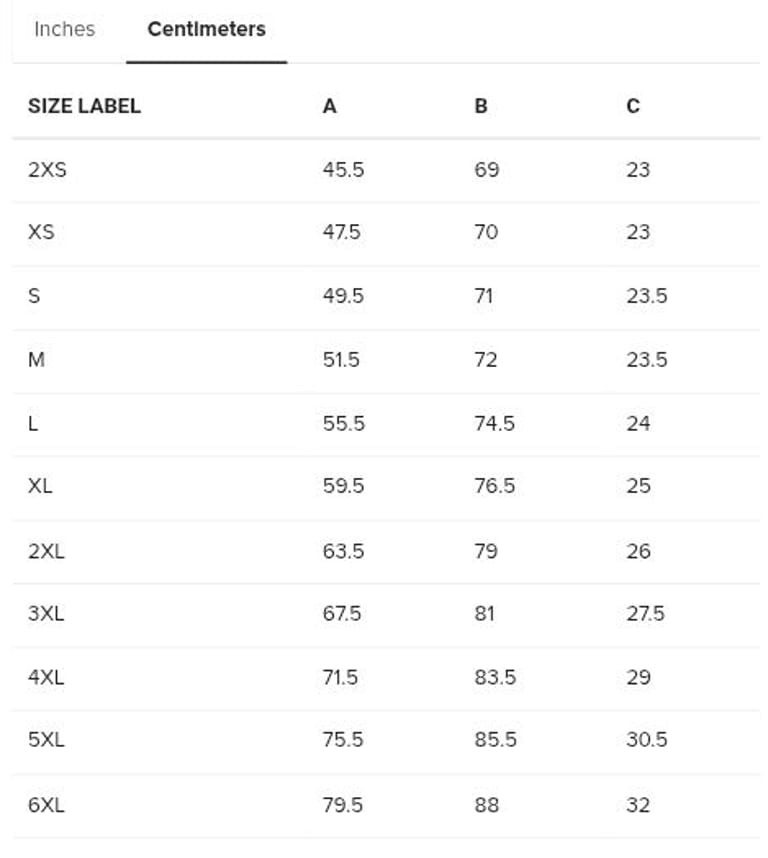Click the SIZE LABEL column header
This screenshot has height=858, width=768.
click(x=84, y=106)
